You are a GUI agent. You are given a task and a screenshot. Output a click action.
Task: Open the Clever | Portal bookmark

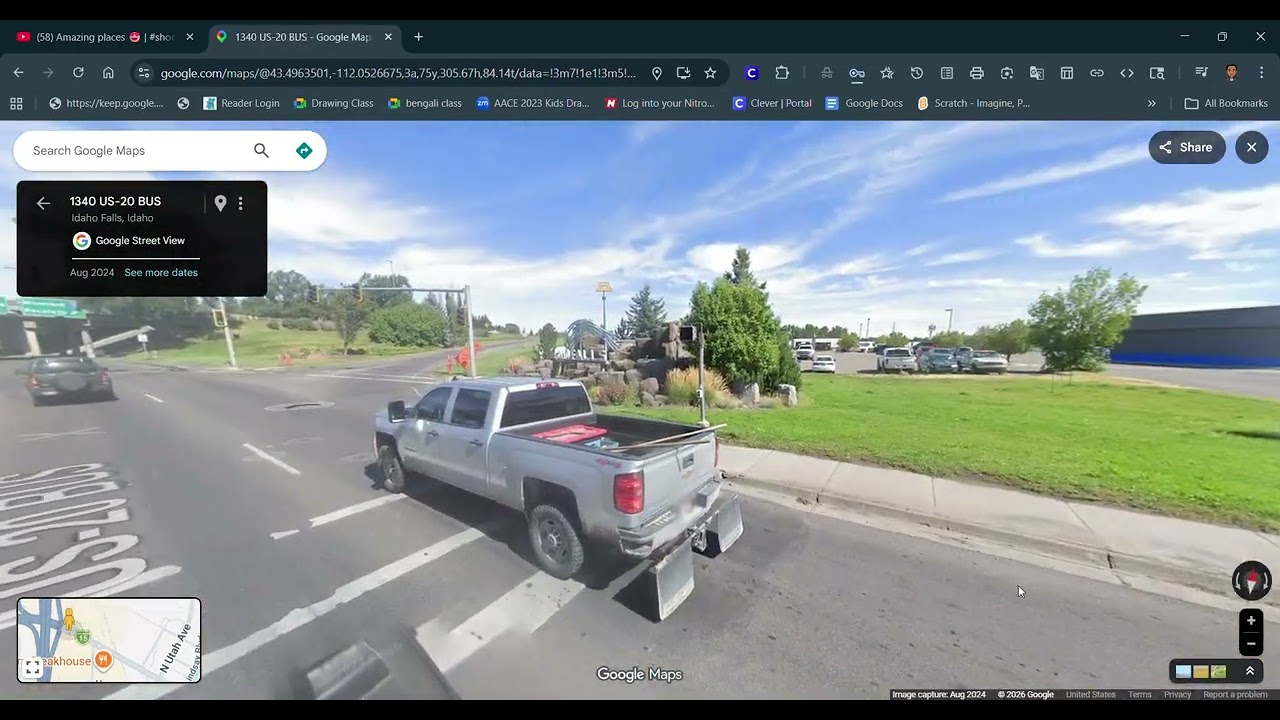[x=772, y=103]
